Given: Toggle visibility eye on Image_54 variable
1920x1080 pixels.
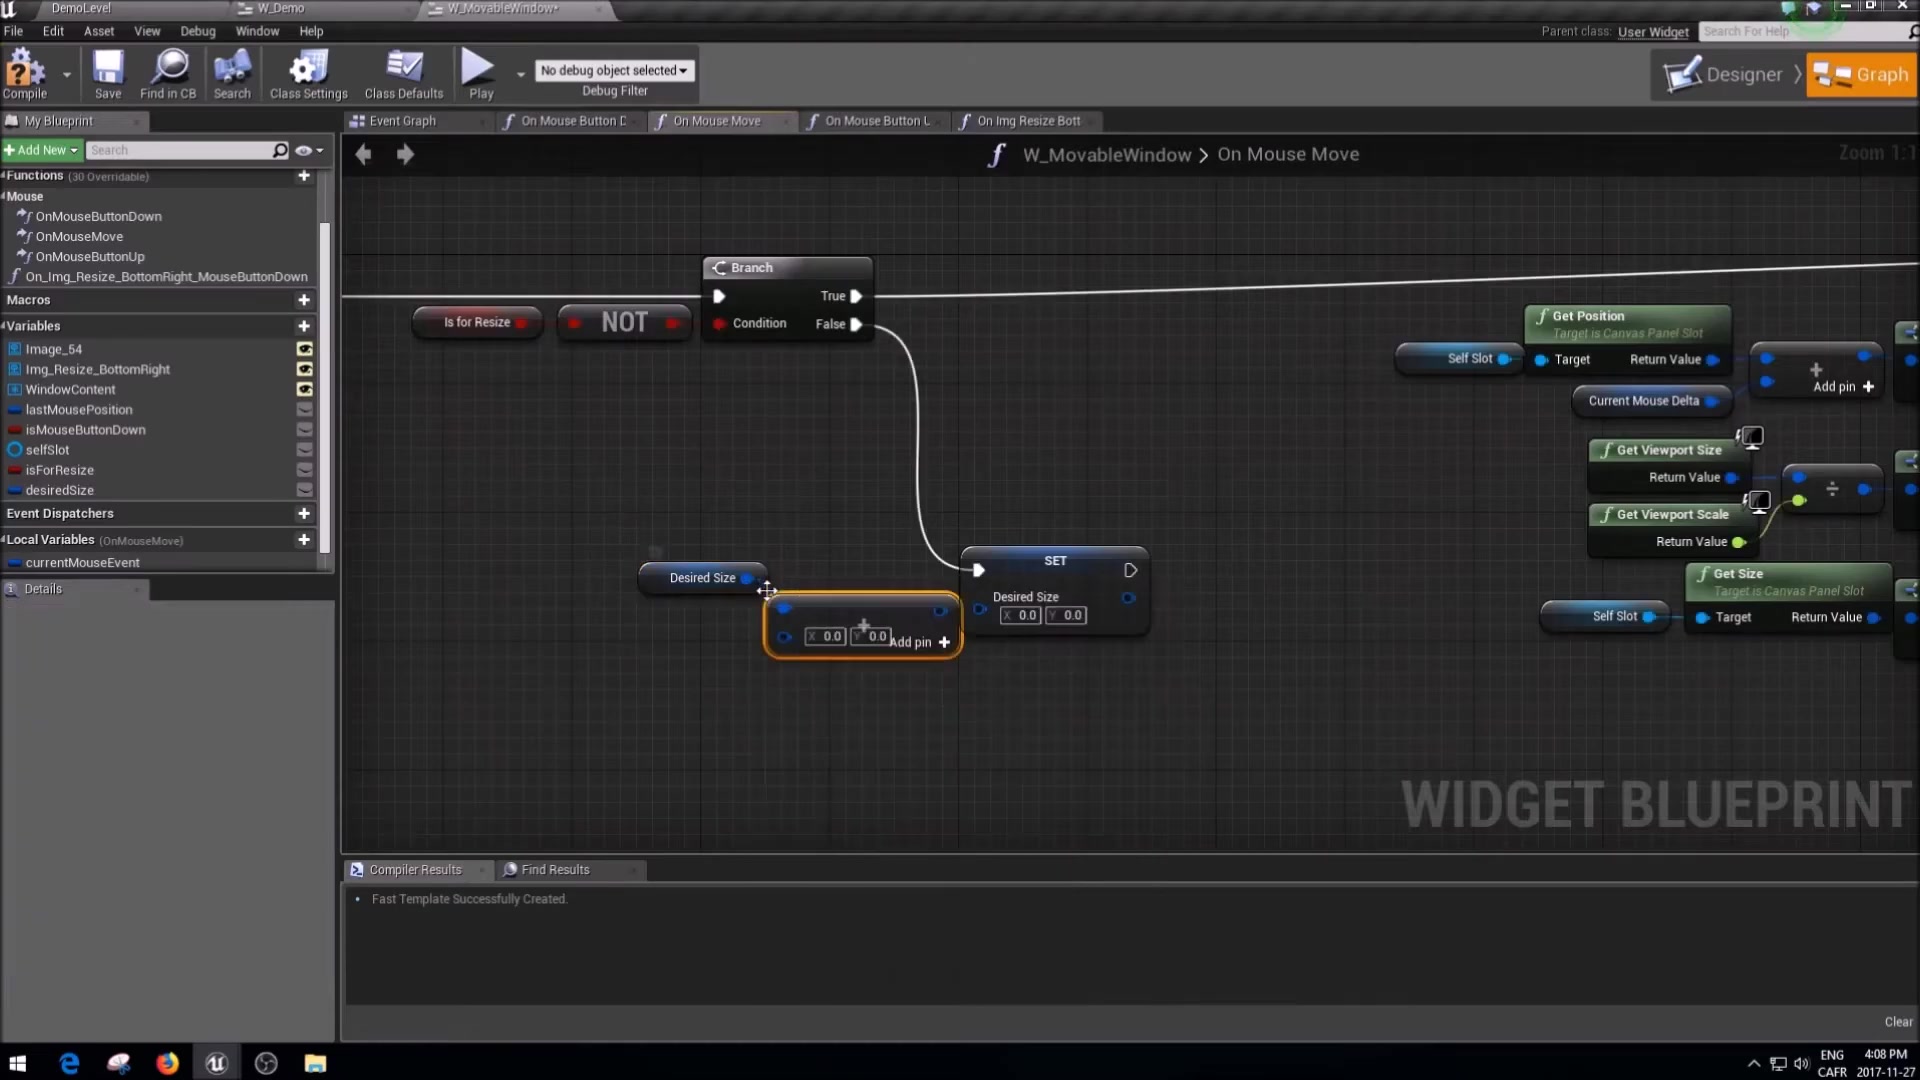Looking at the screenshot, I should click(x=304, y=349).
